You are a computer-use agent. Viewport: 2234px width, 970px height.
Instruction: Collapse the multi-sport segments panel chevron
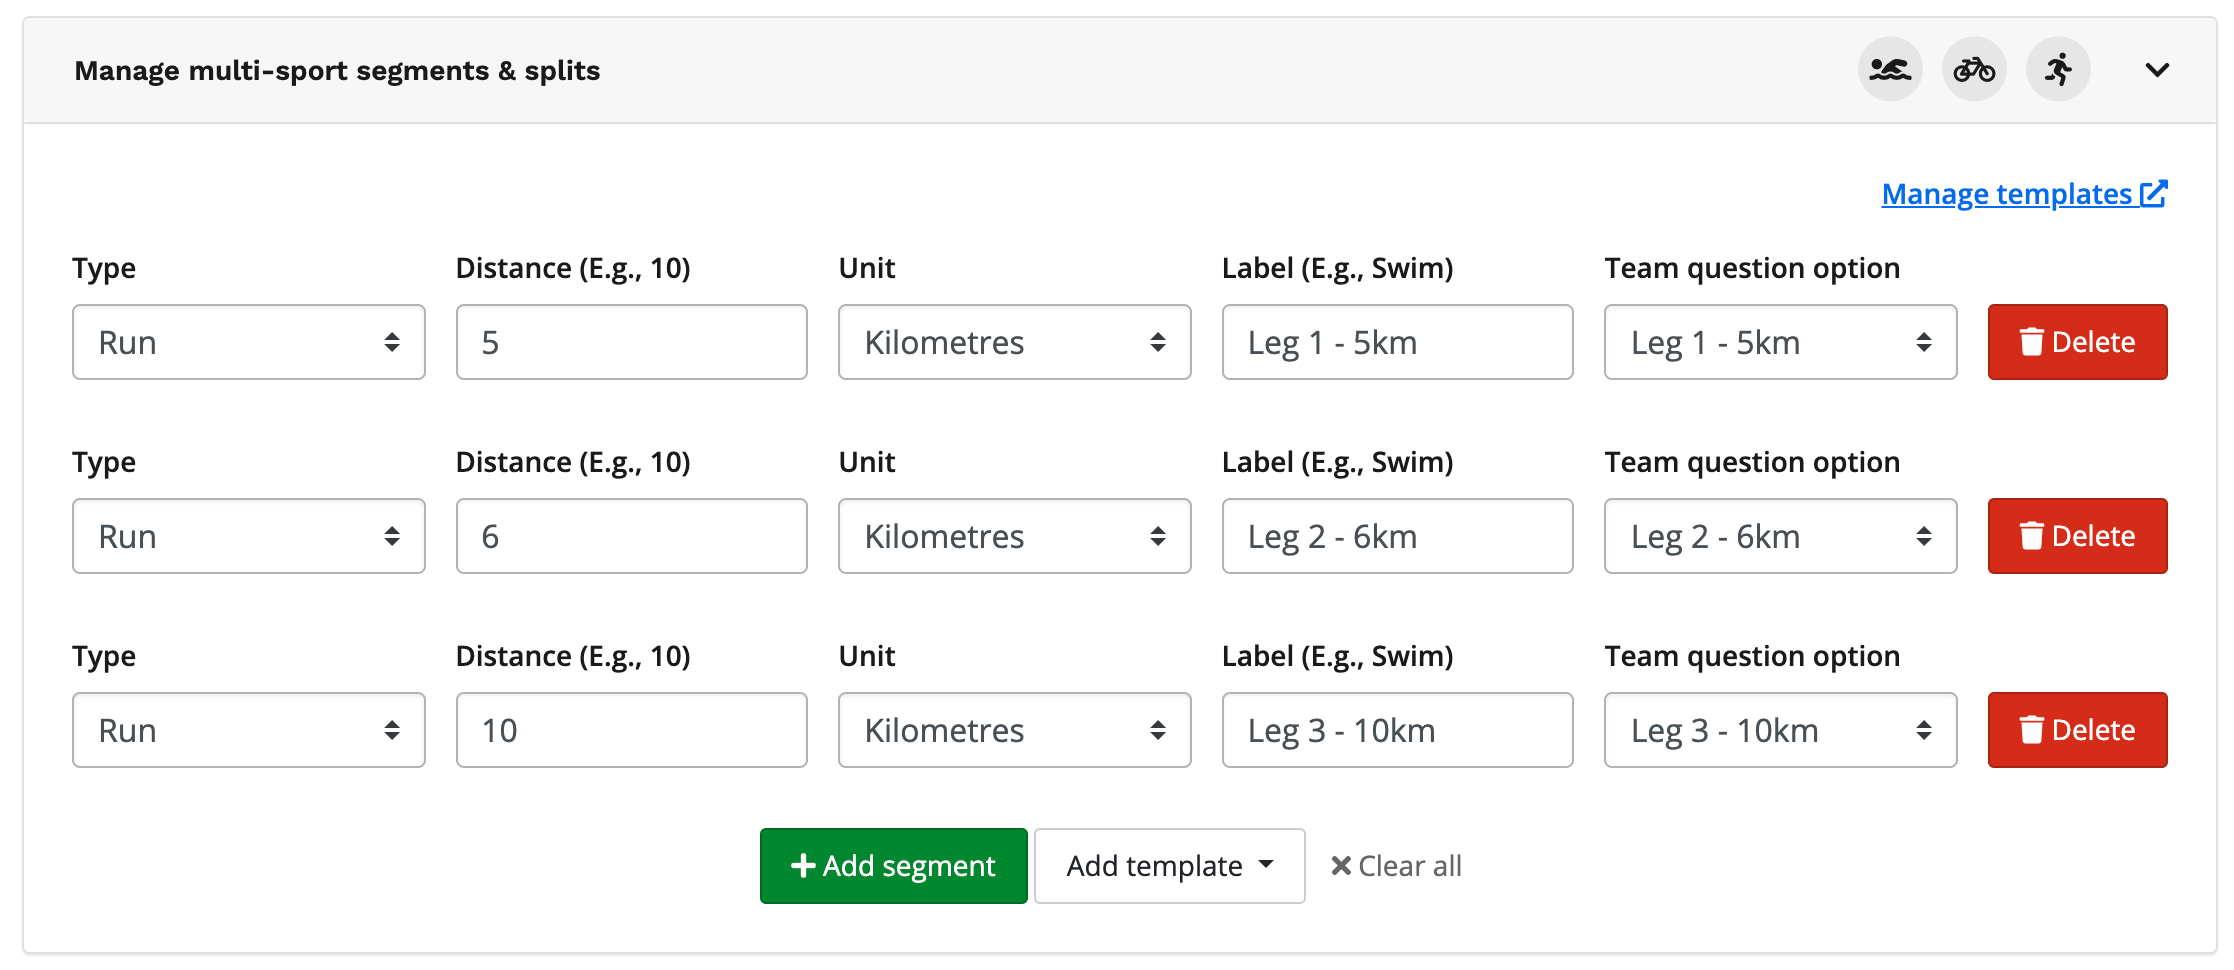click(2157, 70)
